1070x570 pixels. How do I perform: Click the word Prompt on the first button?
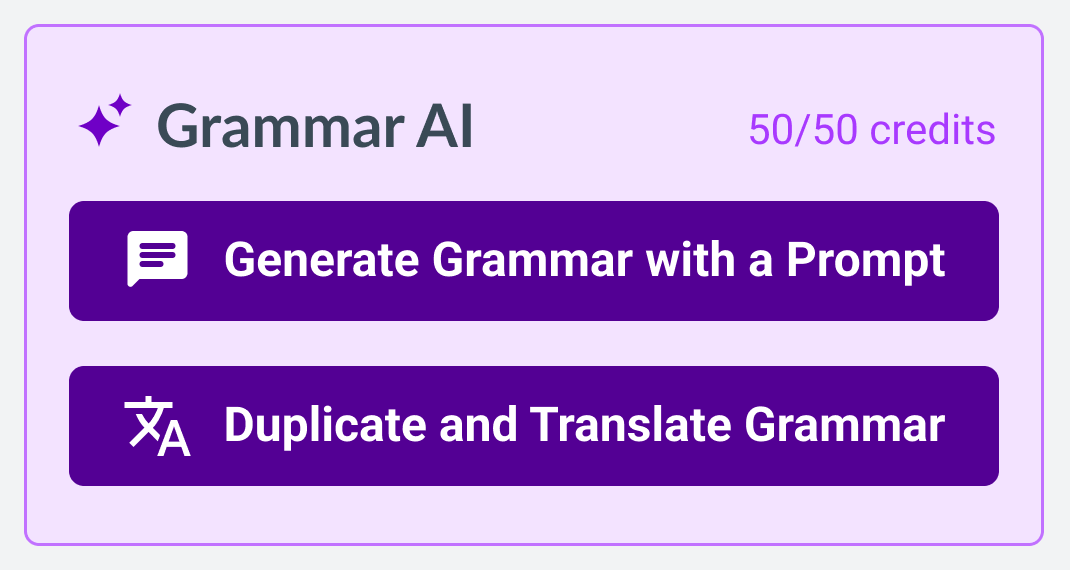(x=866, y=262)
